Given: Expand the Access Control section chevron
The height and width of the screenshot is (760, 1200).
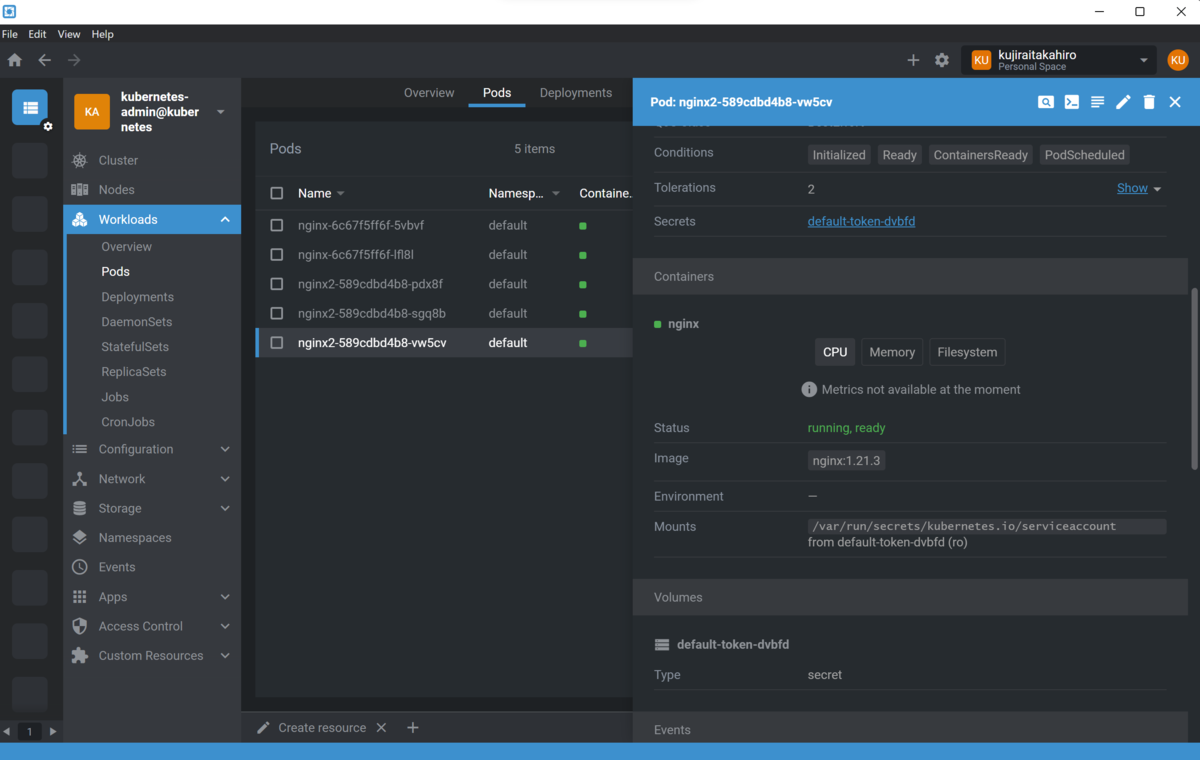Looking at the screenshot, I should pos(225,626).
